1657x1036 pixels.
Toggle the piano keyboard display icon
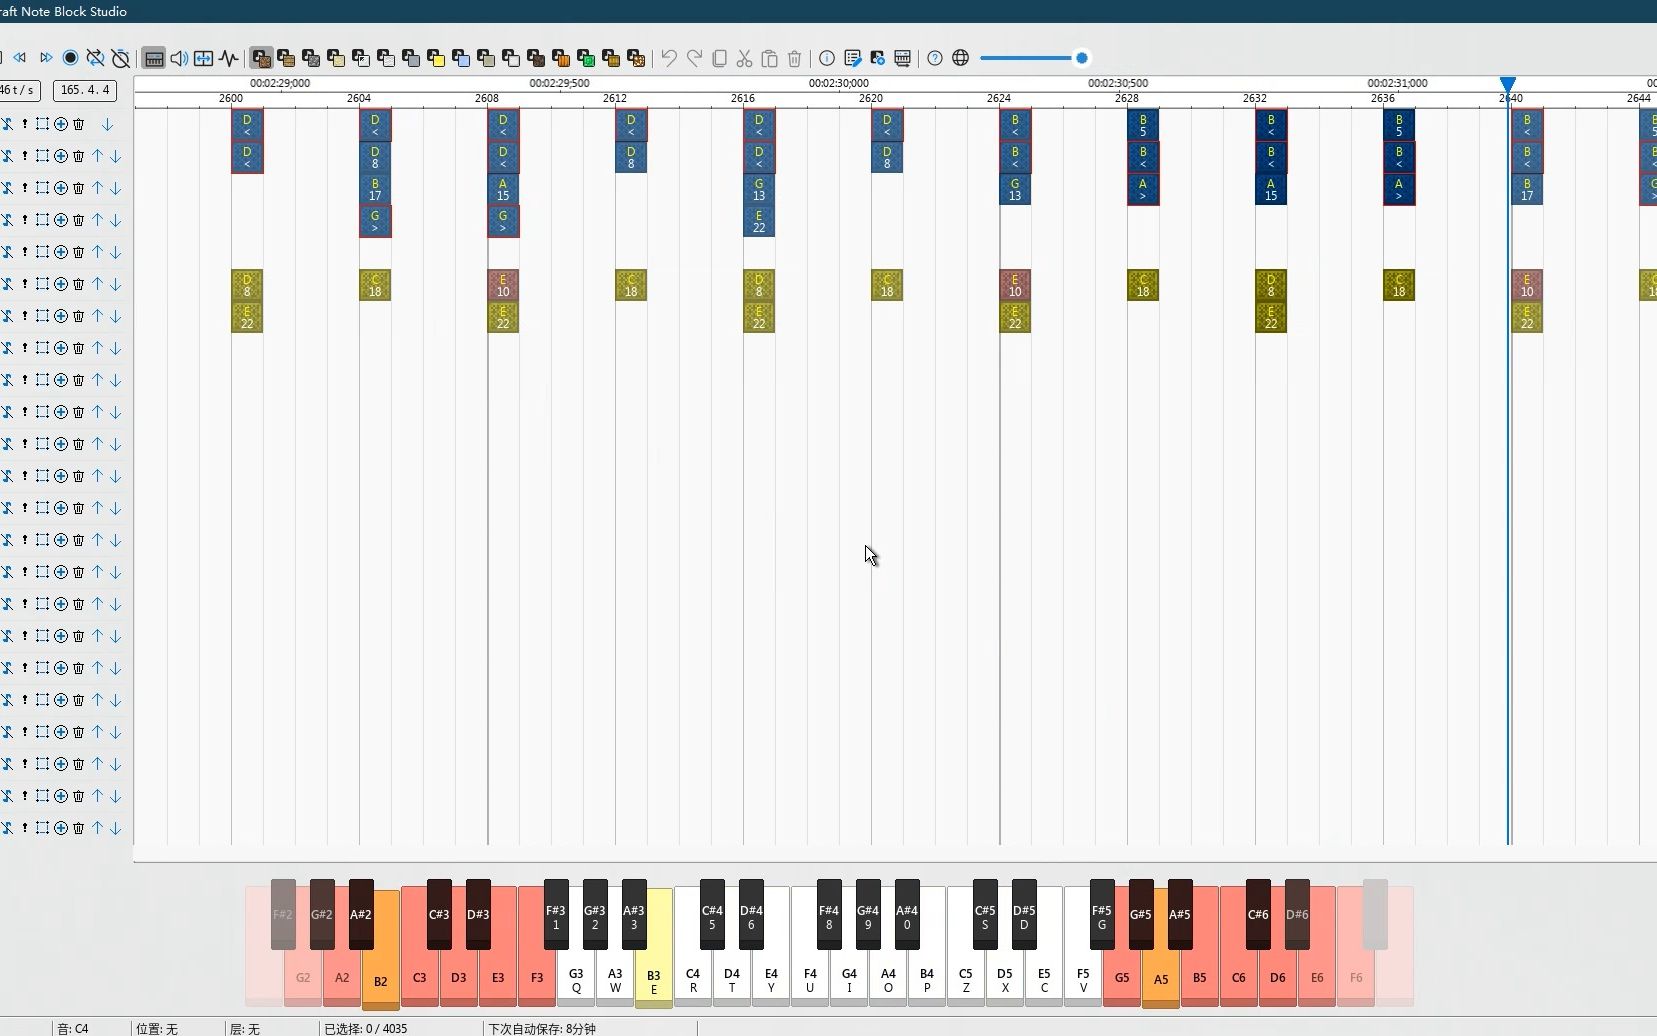[x=154, y=58]
